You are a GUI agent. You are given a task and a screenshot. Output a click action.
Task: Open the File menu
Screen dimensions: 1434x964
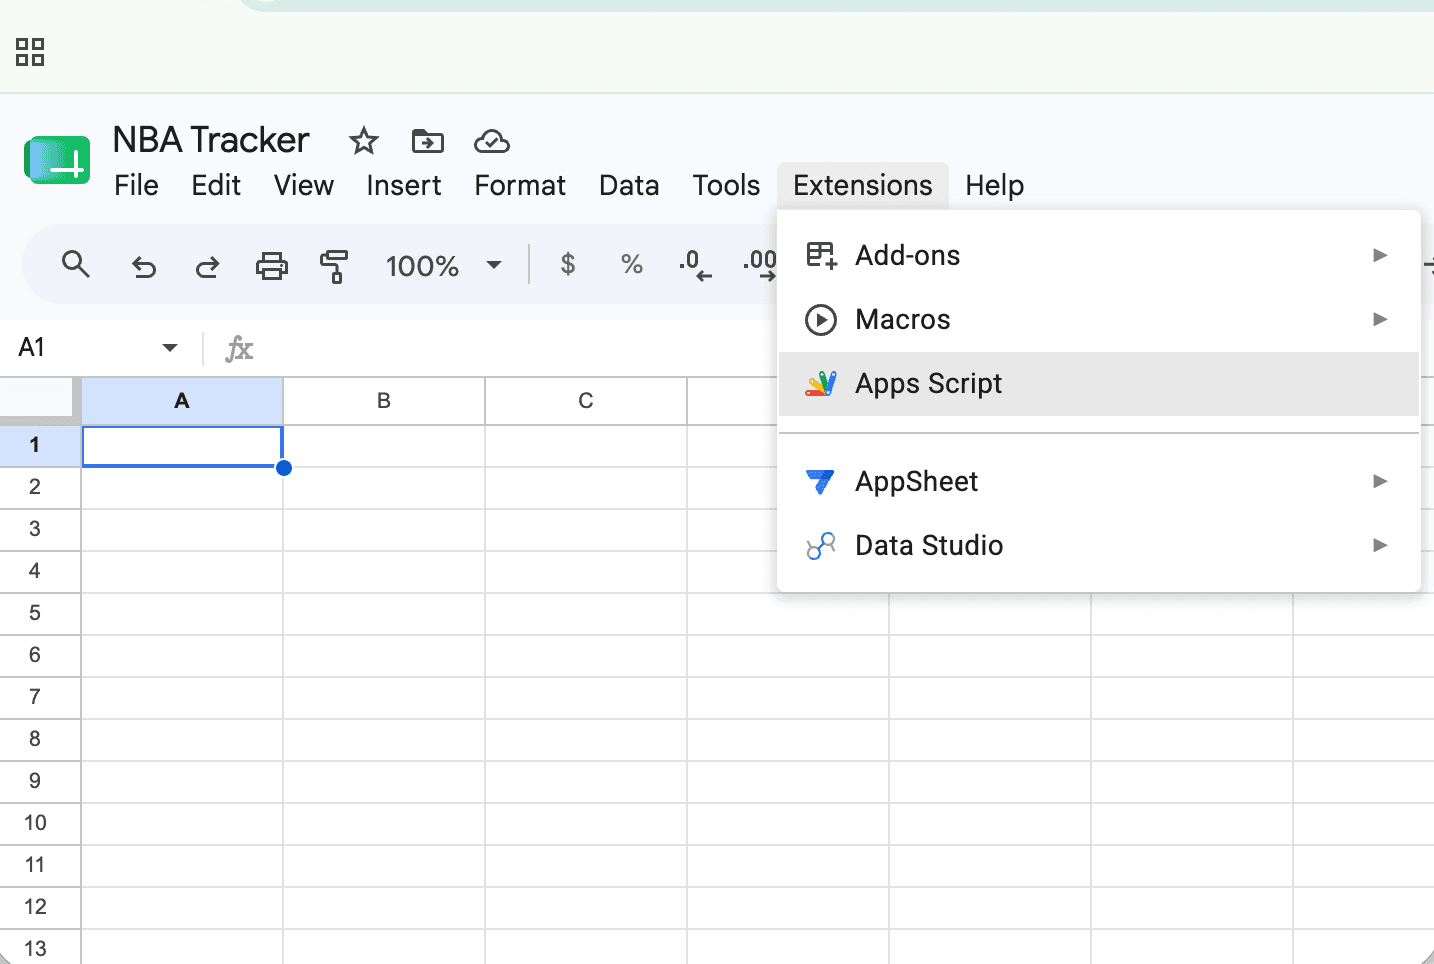pyautogui.click(x=136, y=186)
